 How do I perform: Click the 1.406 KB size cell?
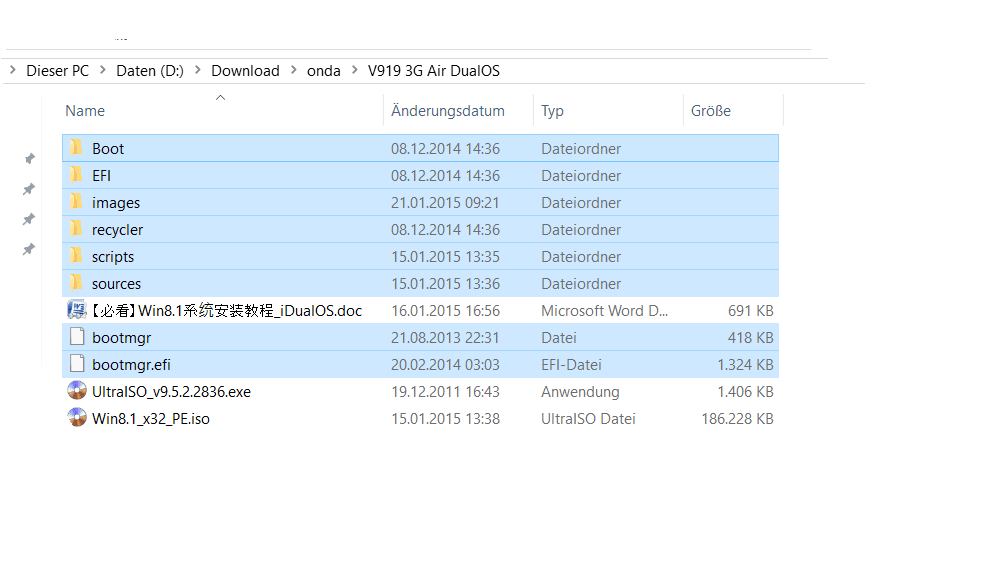point(745,392)
